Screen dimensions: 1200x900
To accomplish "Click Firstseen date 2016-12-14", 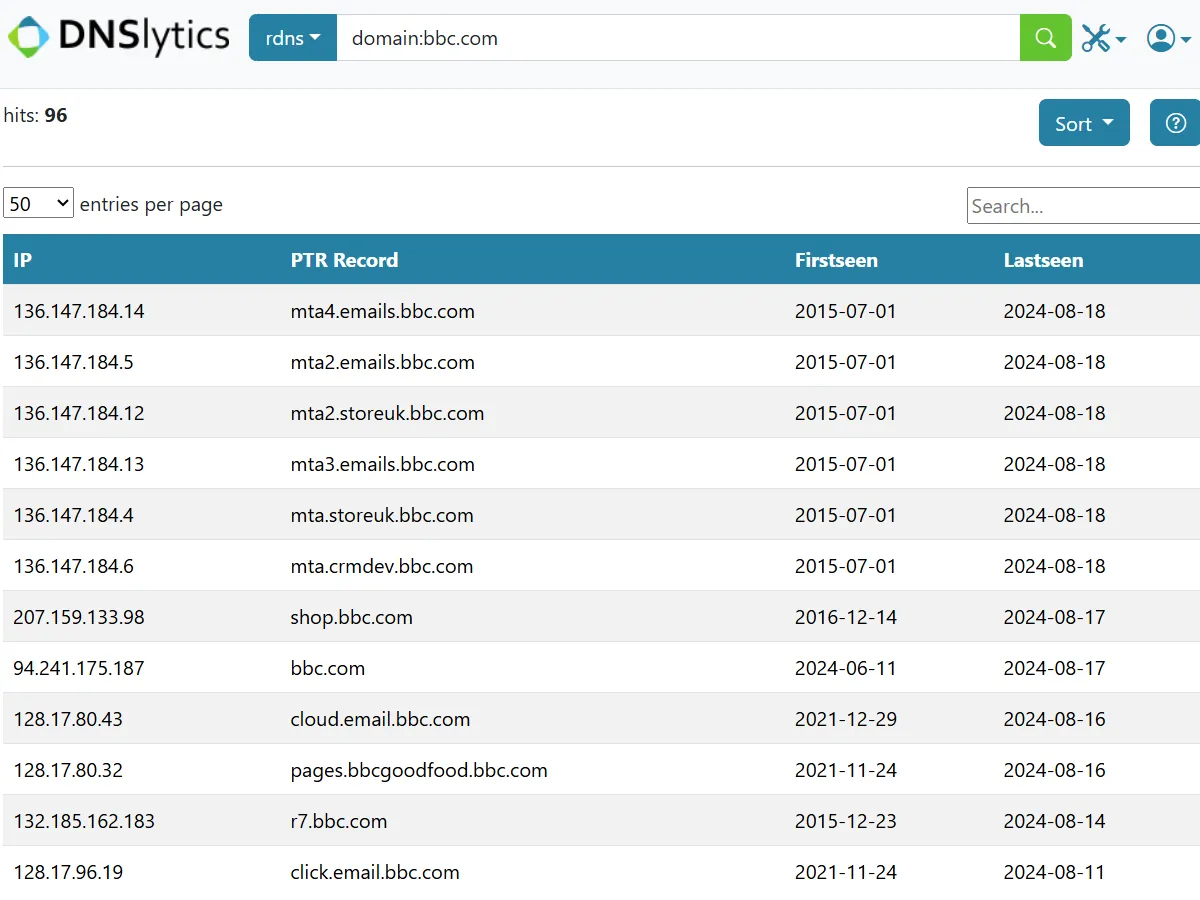I will (846, 617).
